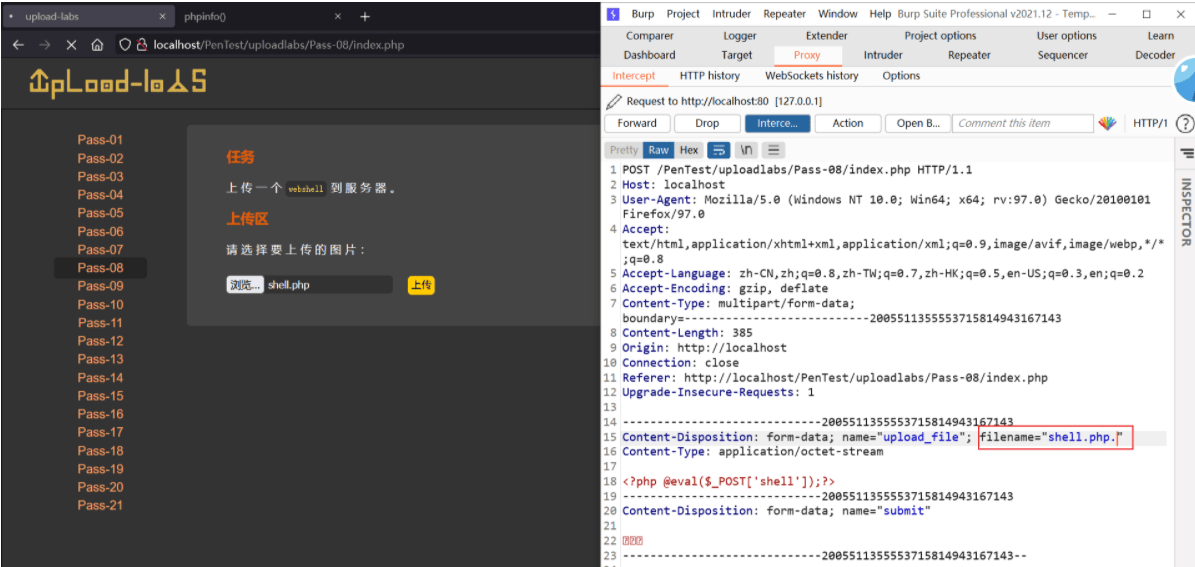
Task: Open the Burp menu
Action: (x=642, y=14)
